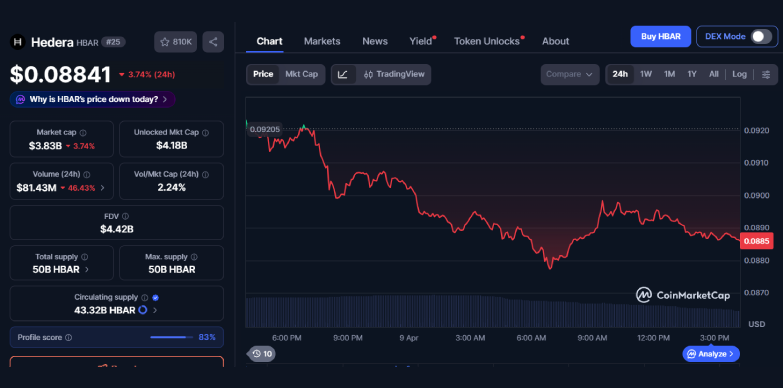The height and width of the screenshot is (388, 783).
Task: Open the News tab
Action: 375,41
